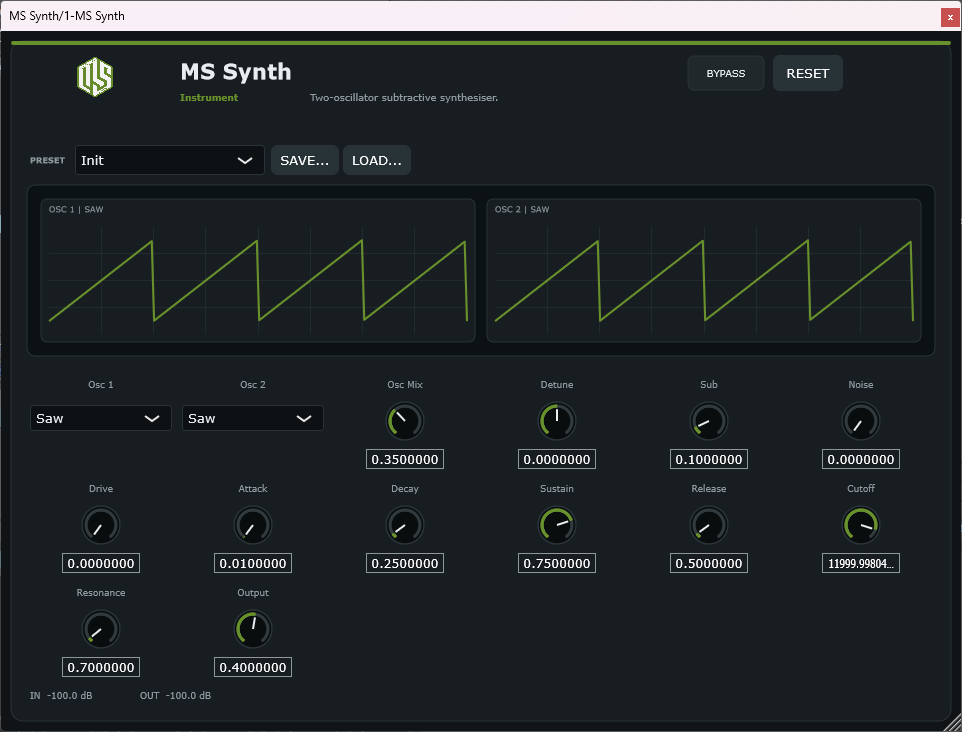Open the Osc 1 waveform dropdown
The width and height of the screenshot is (962, 732).
pos(101,418)
